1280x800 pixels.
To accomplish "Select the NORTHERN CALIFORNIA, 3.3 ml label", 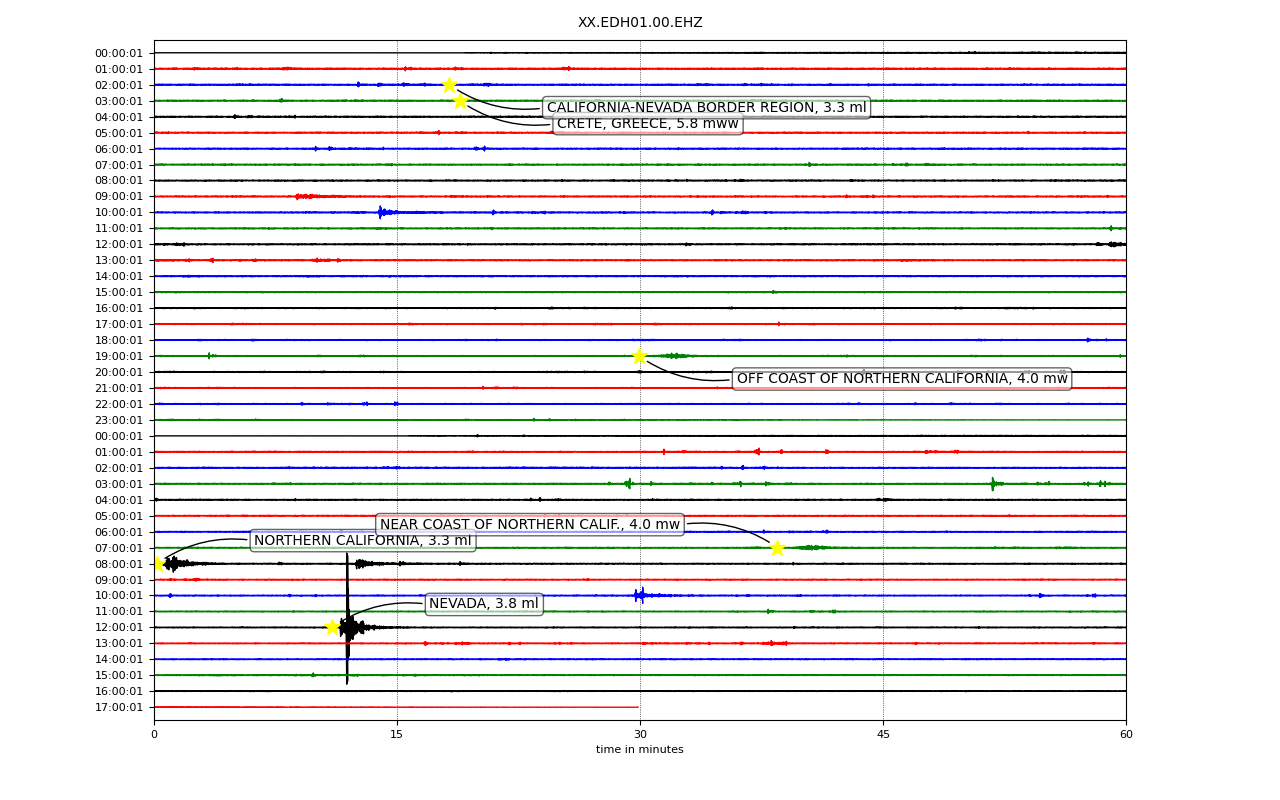I will [x=362, y=541].
